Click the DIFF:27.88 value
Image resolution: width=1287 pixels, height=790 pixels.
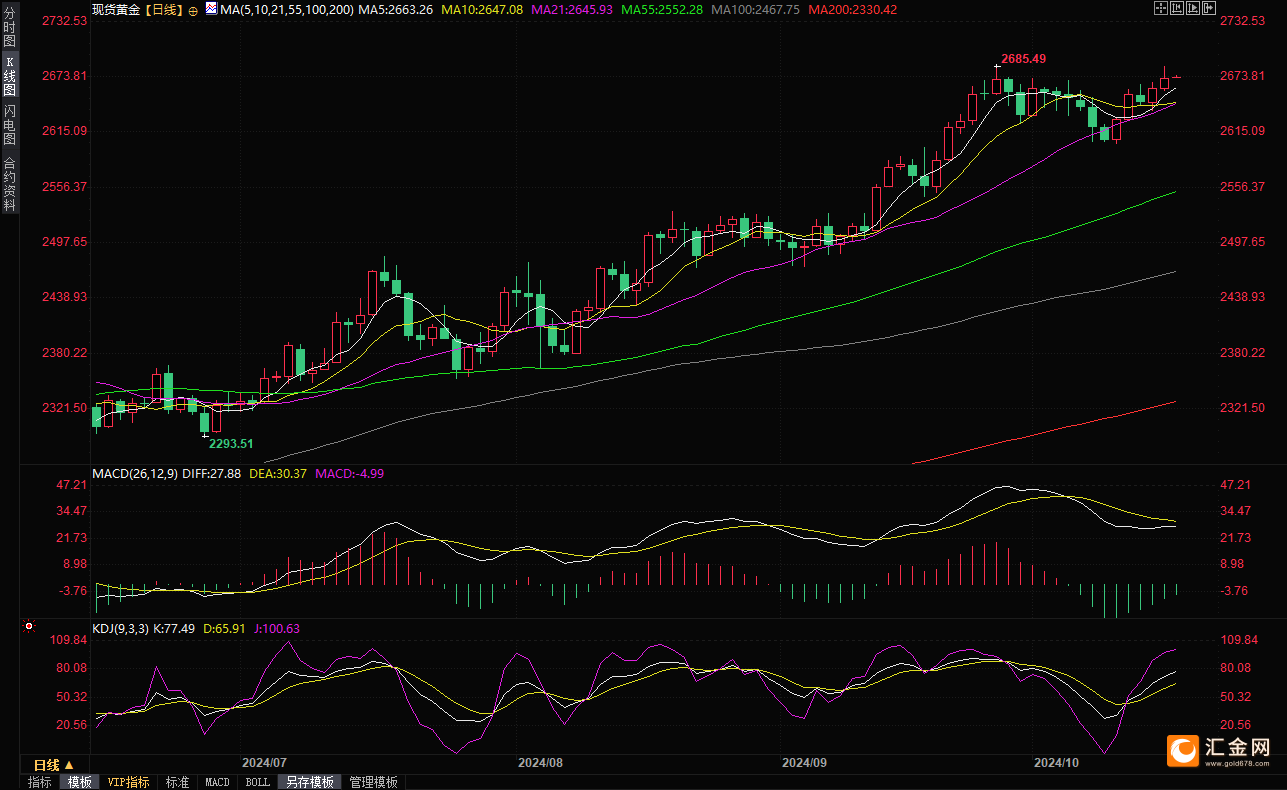click(x=214, y=473)
